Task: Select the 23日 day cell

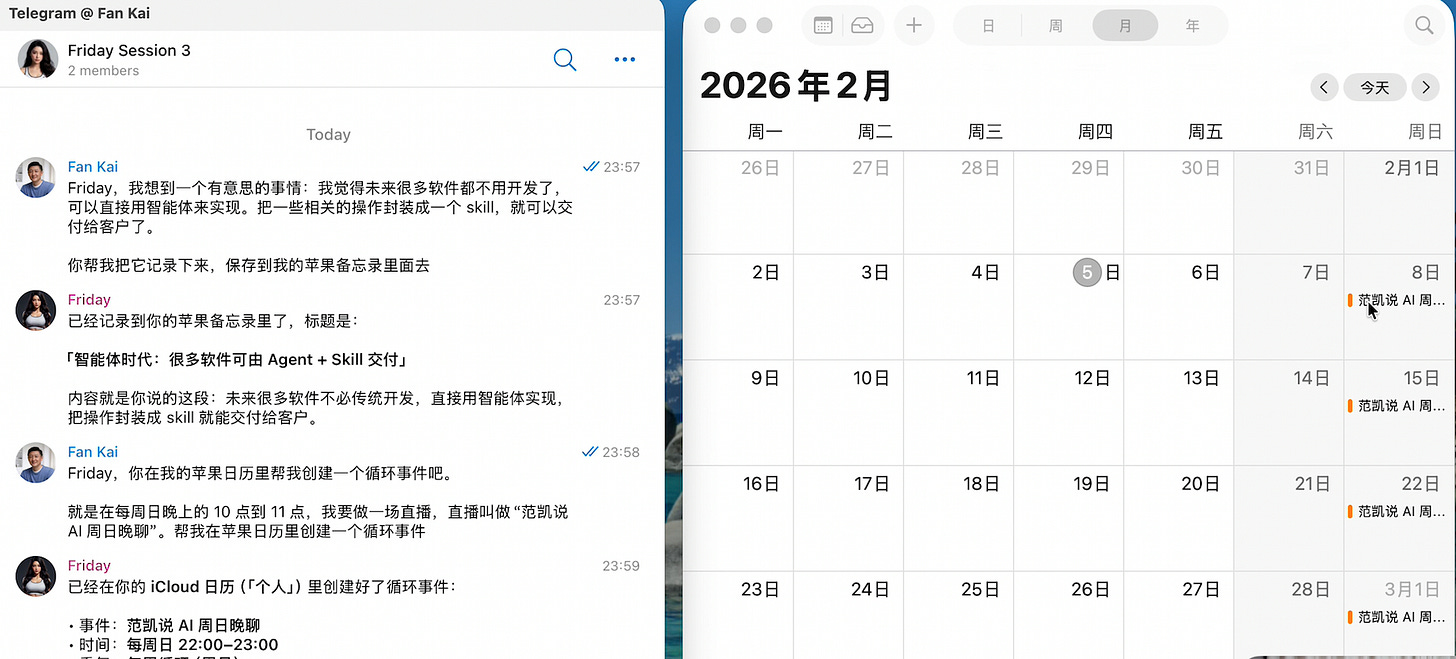Action: (x=738, y=615)
